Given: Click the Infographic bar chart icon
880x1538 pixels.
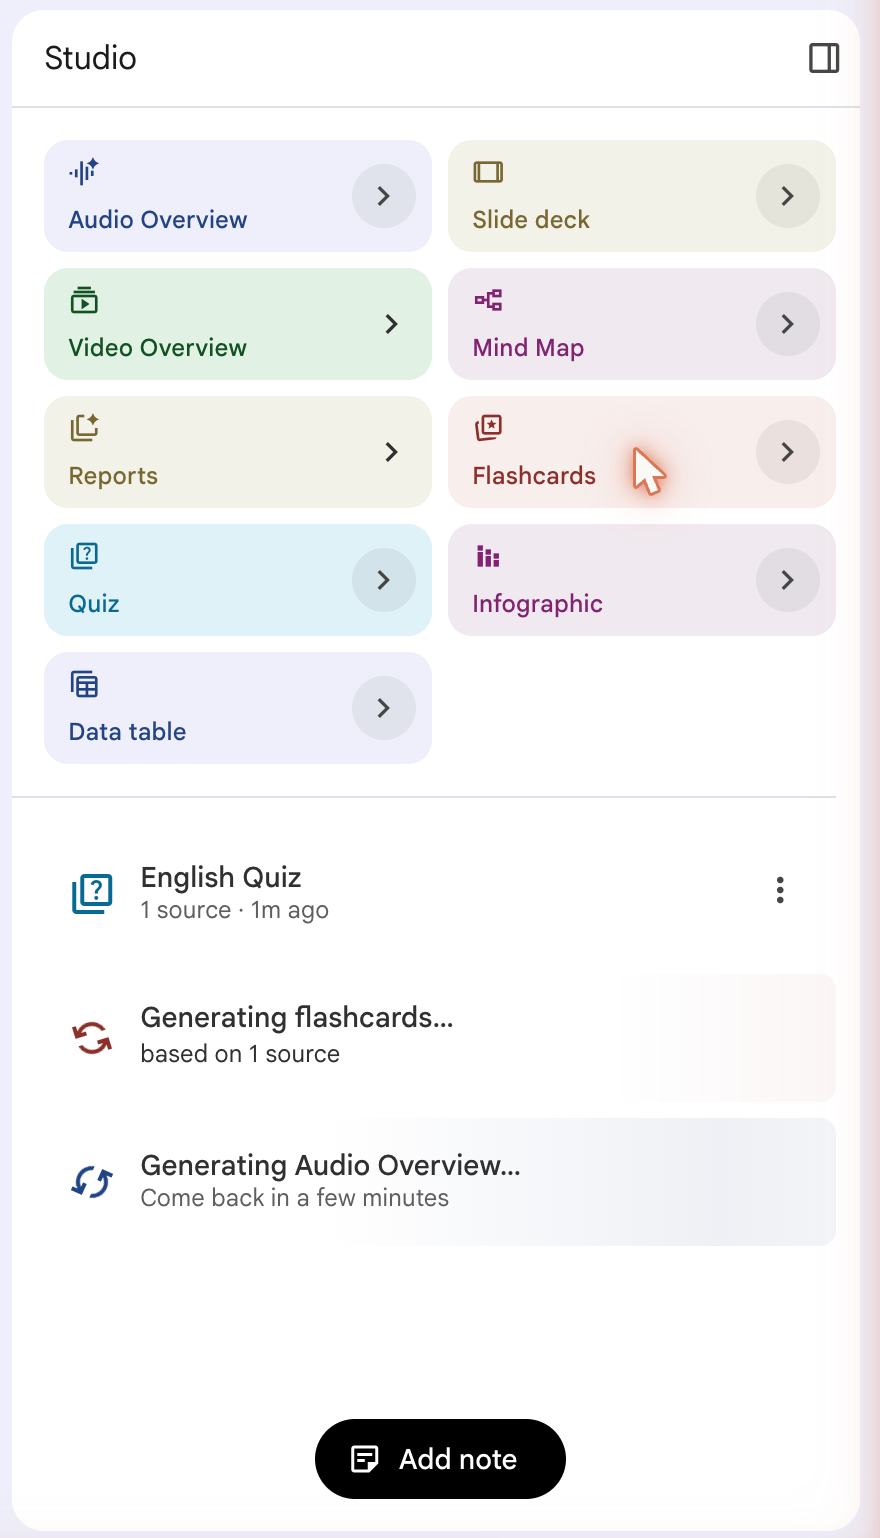Looking at the screenshot, I should [488, 556].
